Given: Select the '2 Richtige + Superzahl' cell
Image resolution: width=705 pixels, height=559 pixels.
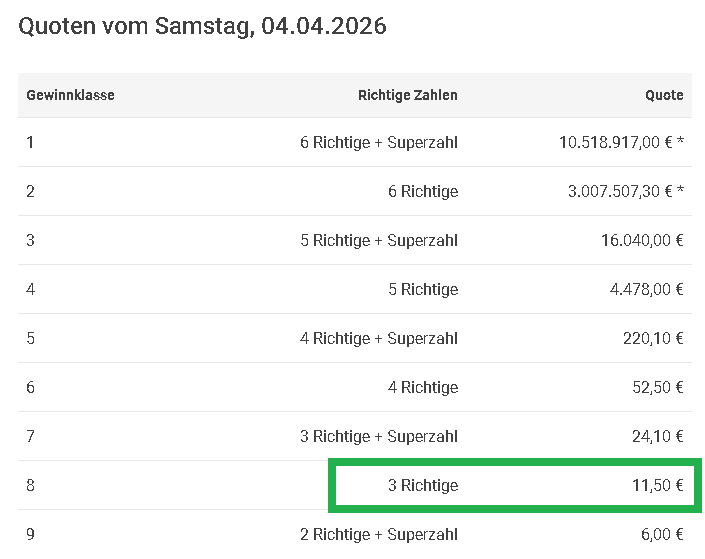Looking at the screenshot, I should 378,534.
